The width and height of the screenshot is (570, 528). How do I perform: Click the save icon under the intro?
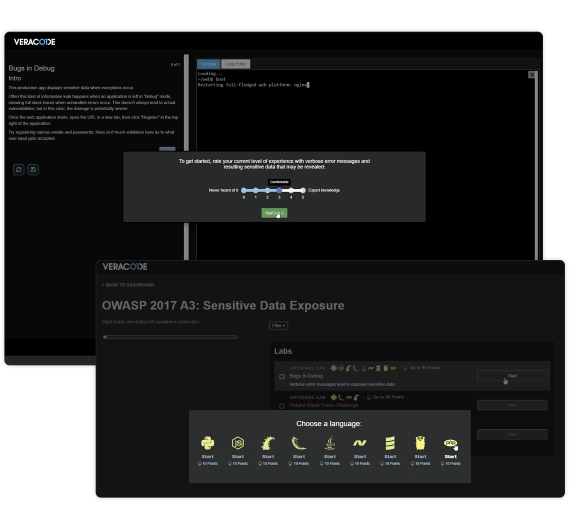[x=33, y=170]
